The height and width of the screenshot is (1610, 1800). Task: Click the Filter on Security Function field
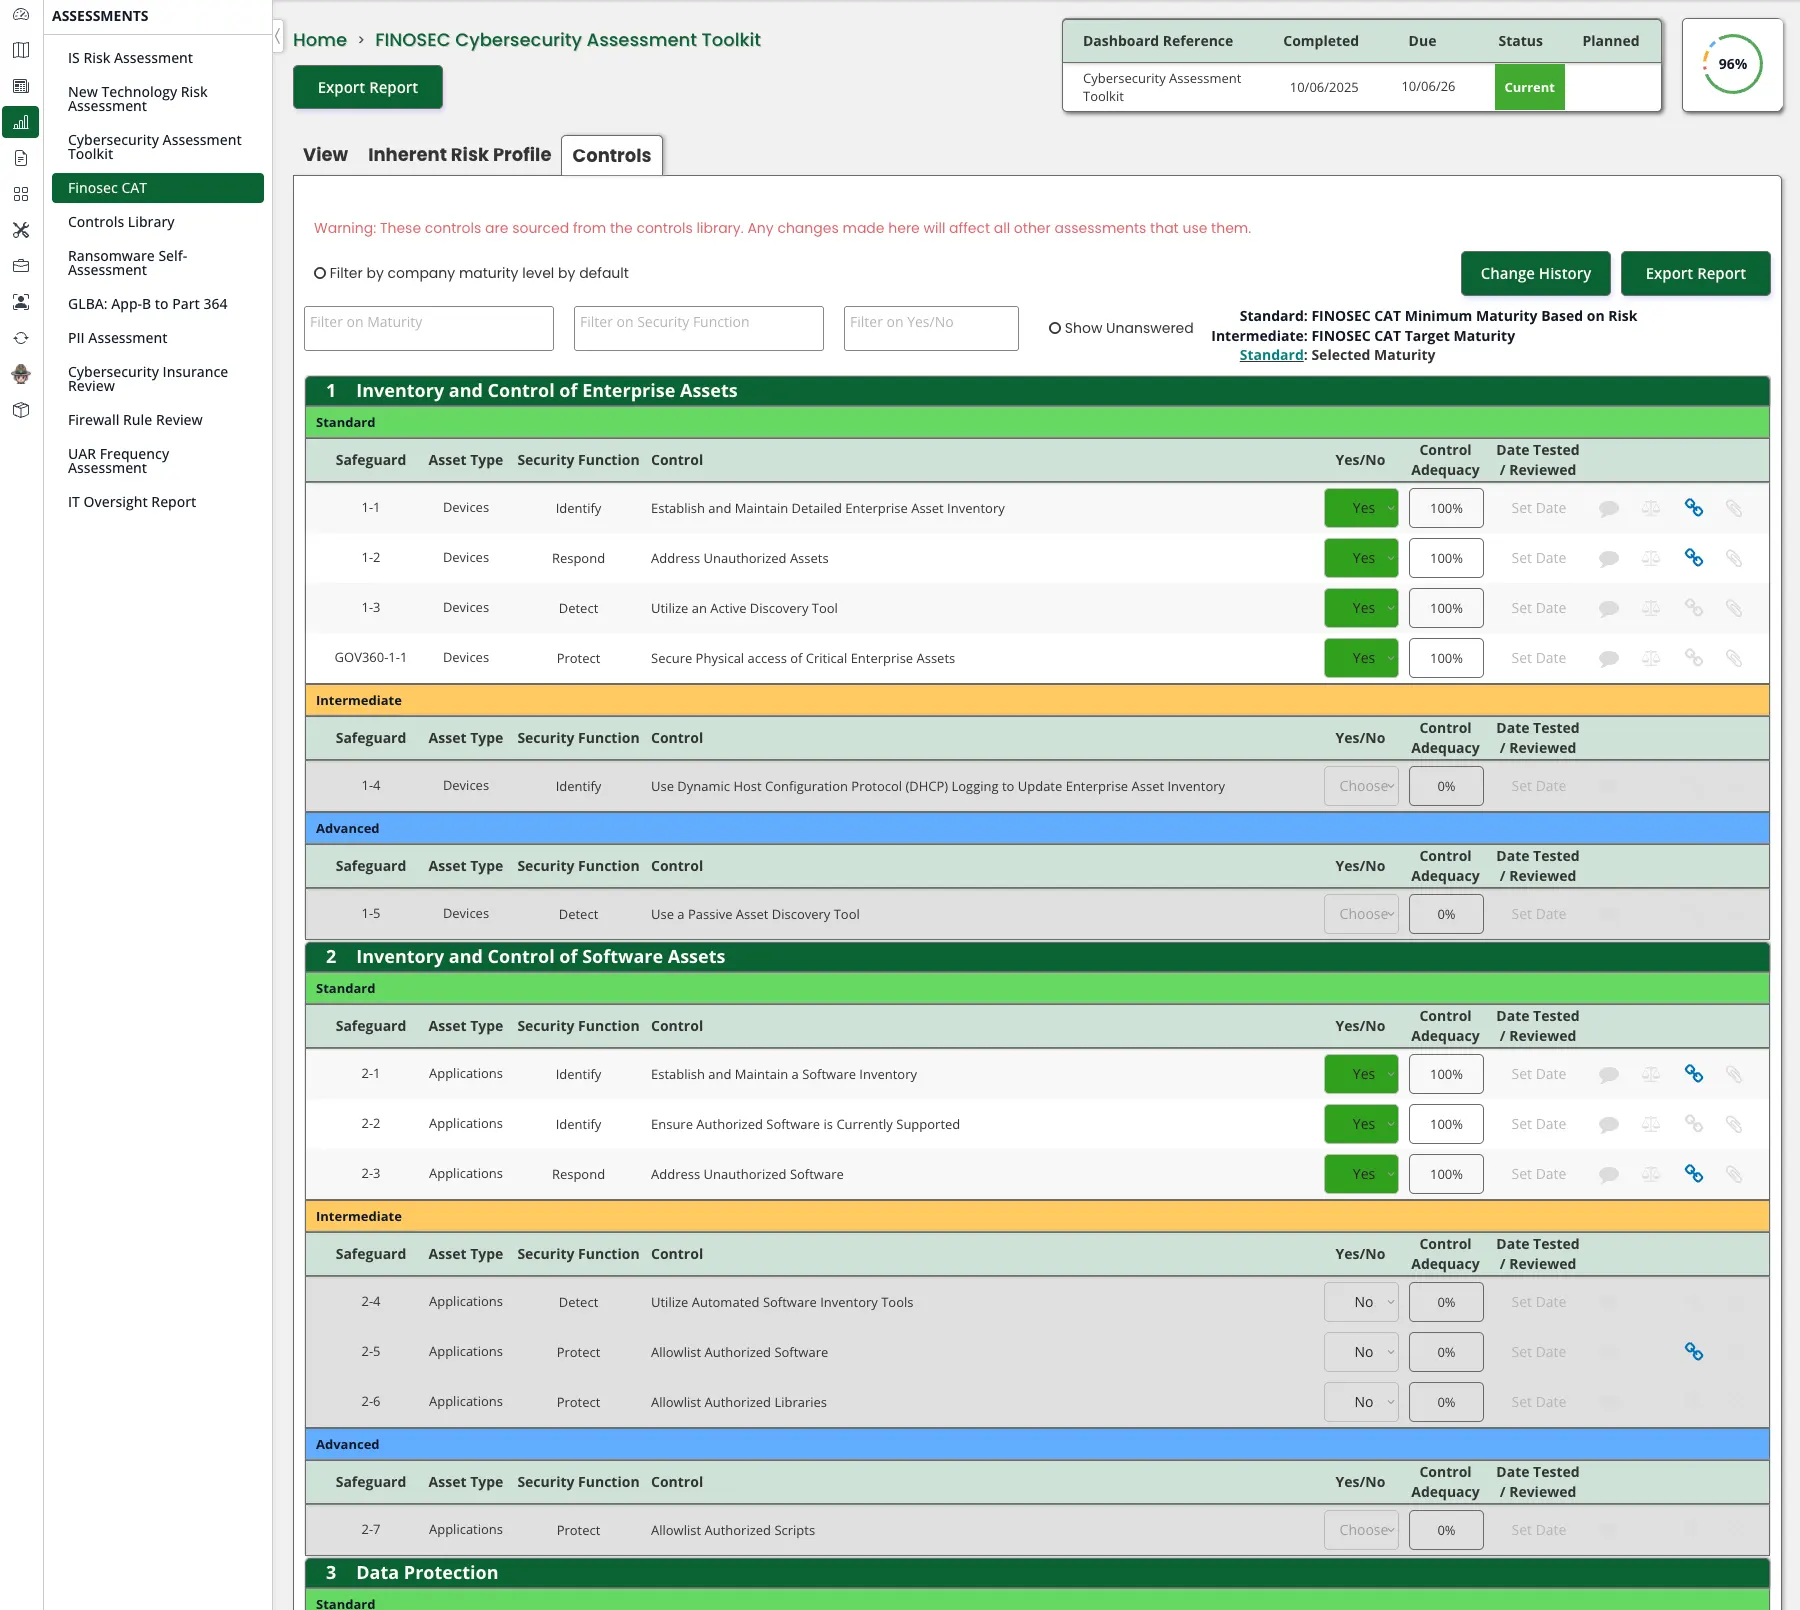[x=698, y=328]
